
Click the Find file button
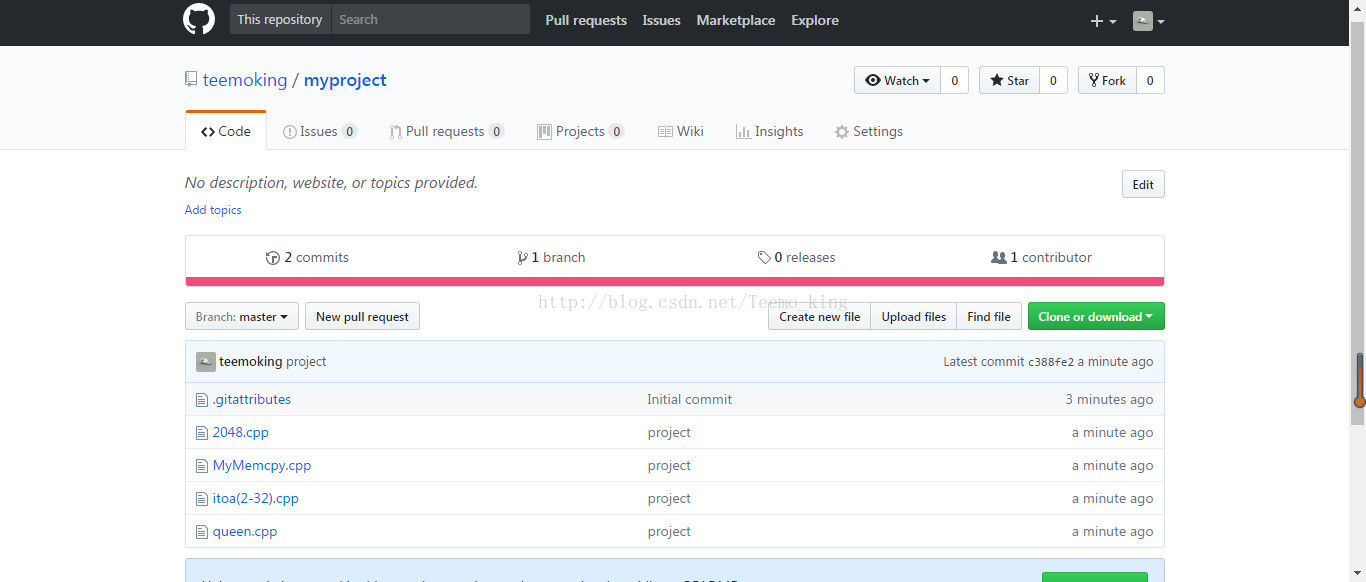989,317
